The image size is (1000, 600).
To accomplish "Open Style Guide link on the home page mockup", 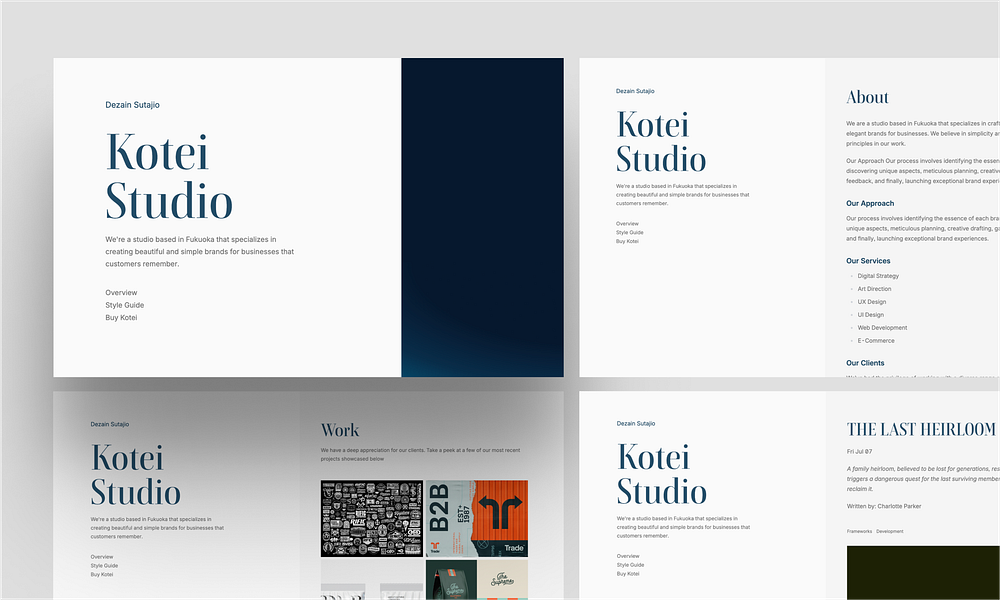I will click(x=124, y=305).
